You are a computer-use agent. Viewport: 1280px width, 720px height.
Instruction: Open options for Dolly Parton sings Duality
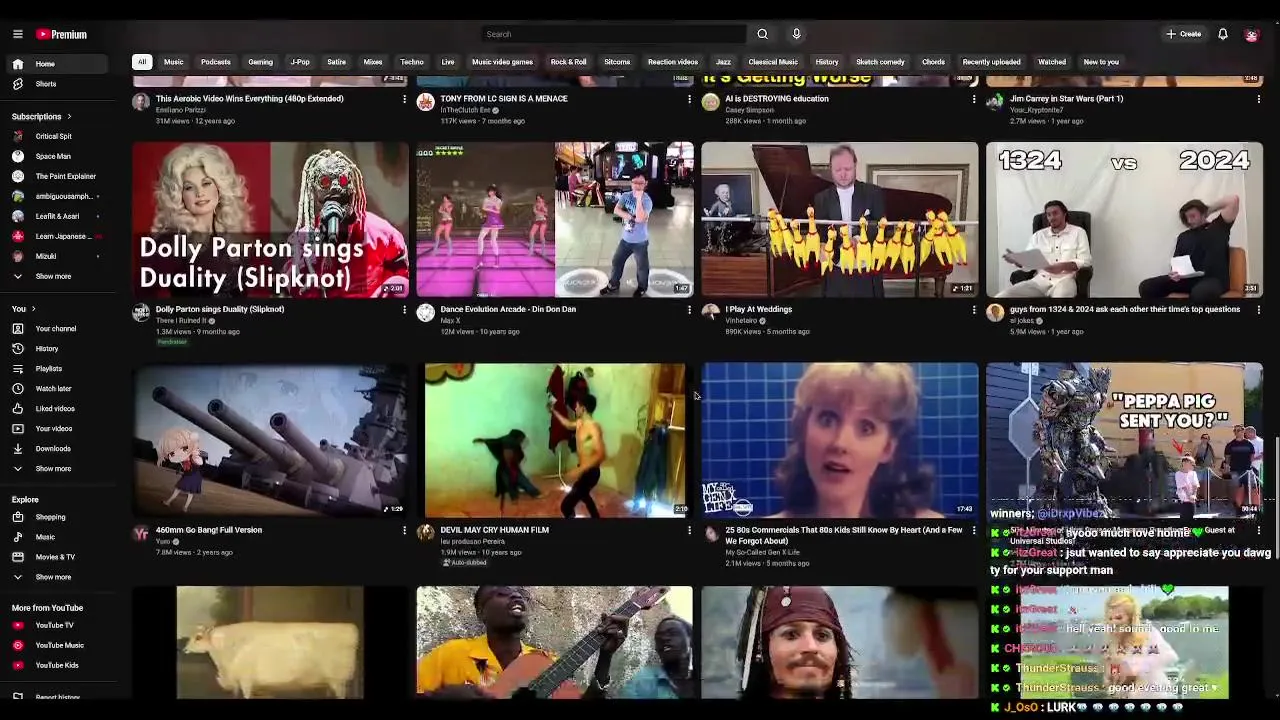[x=404, y=310]
